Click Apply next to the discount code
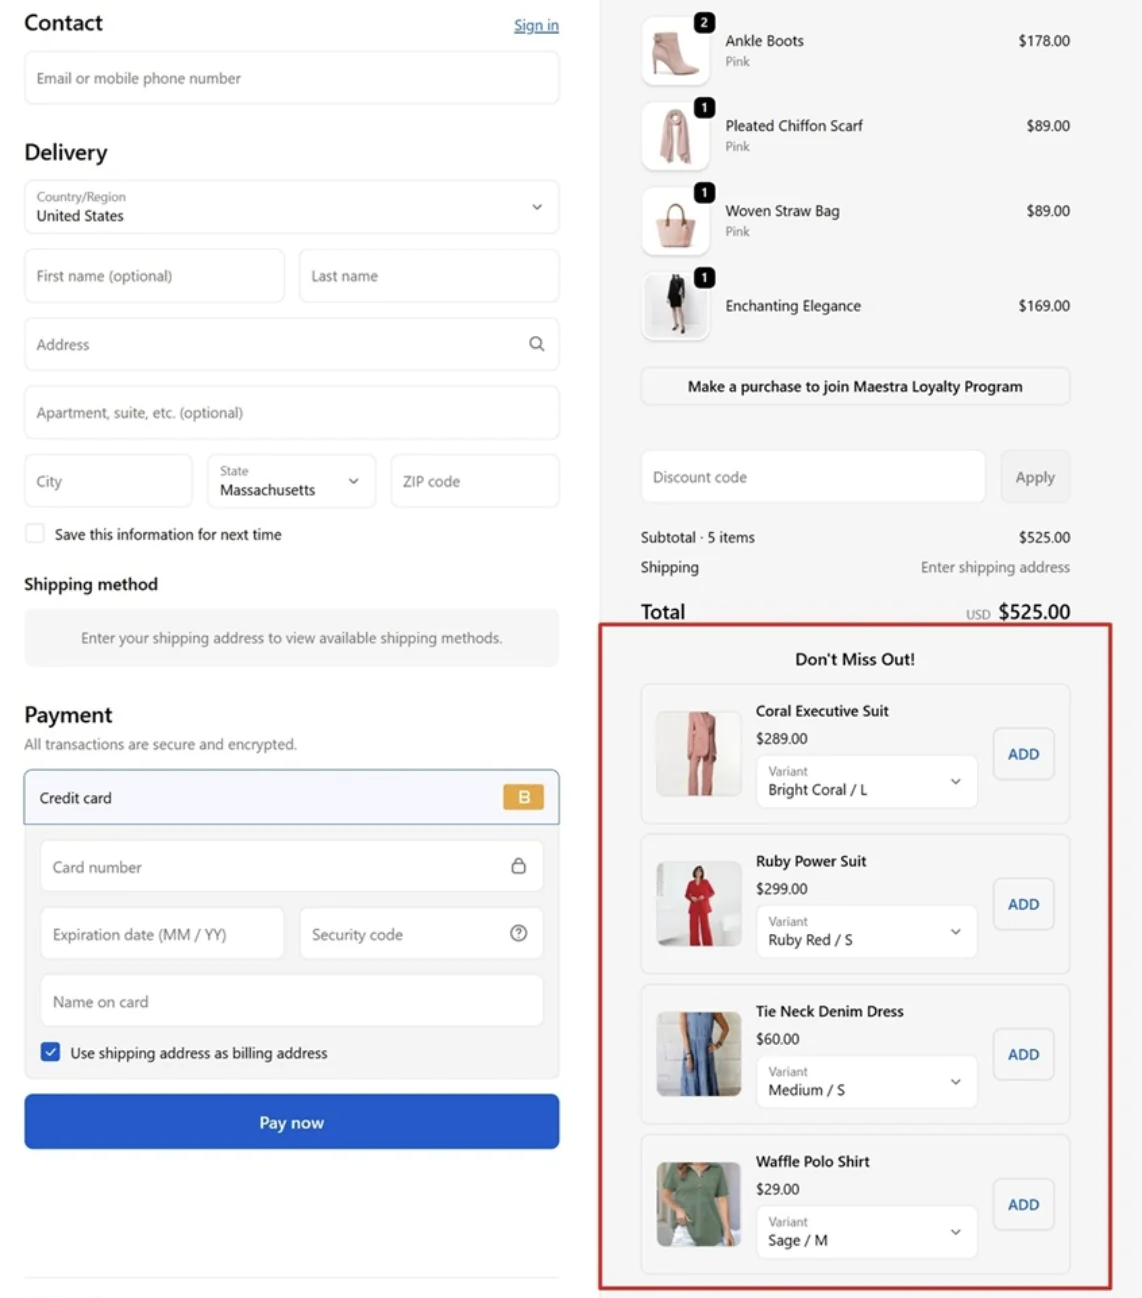The height and width of the screenshot is (1298, 1142). point(1034,477)
